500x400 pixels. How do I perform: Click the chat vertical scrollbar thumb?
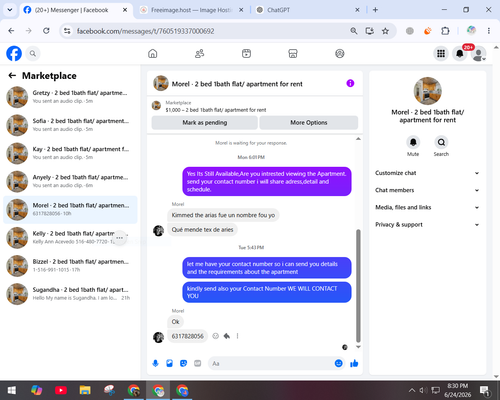358,286
